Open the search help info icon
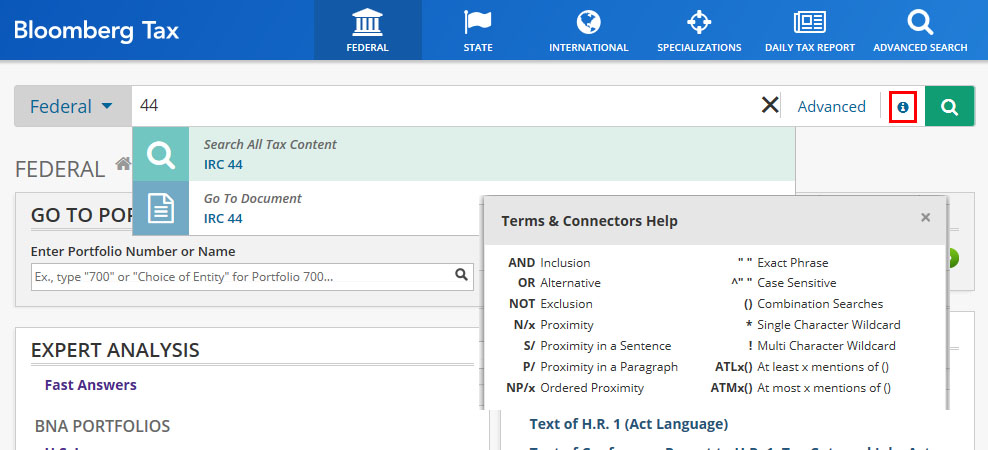Viewport: 988px width, 450px height. pos(903,106)
